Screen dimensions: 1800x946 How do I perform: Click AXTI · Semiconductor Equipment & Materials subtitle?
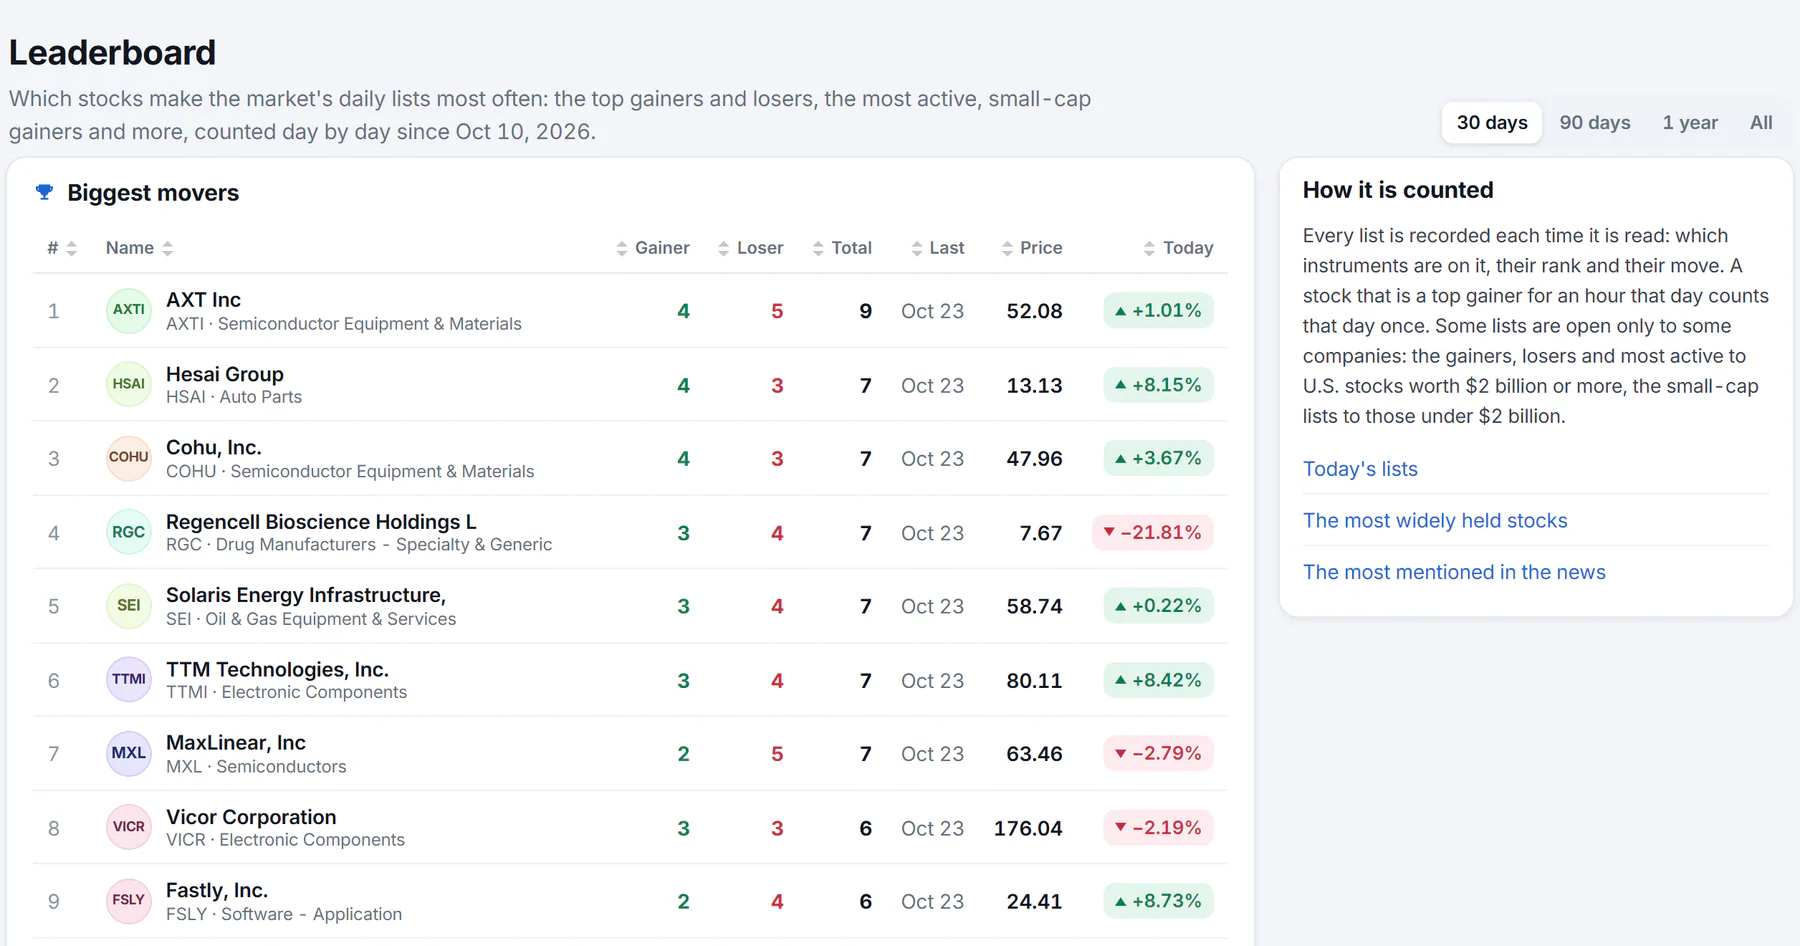[344, 324]
